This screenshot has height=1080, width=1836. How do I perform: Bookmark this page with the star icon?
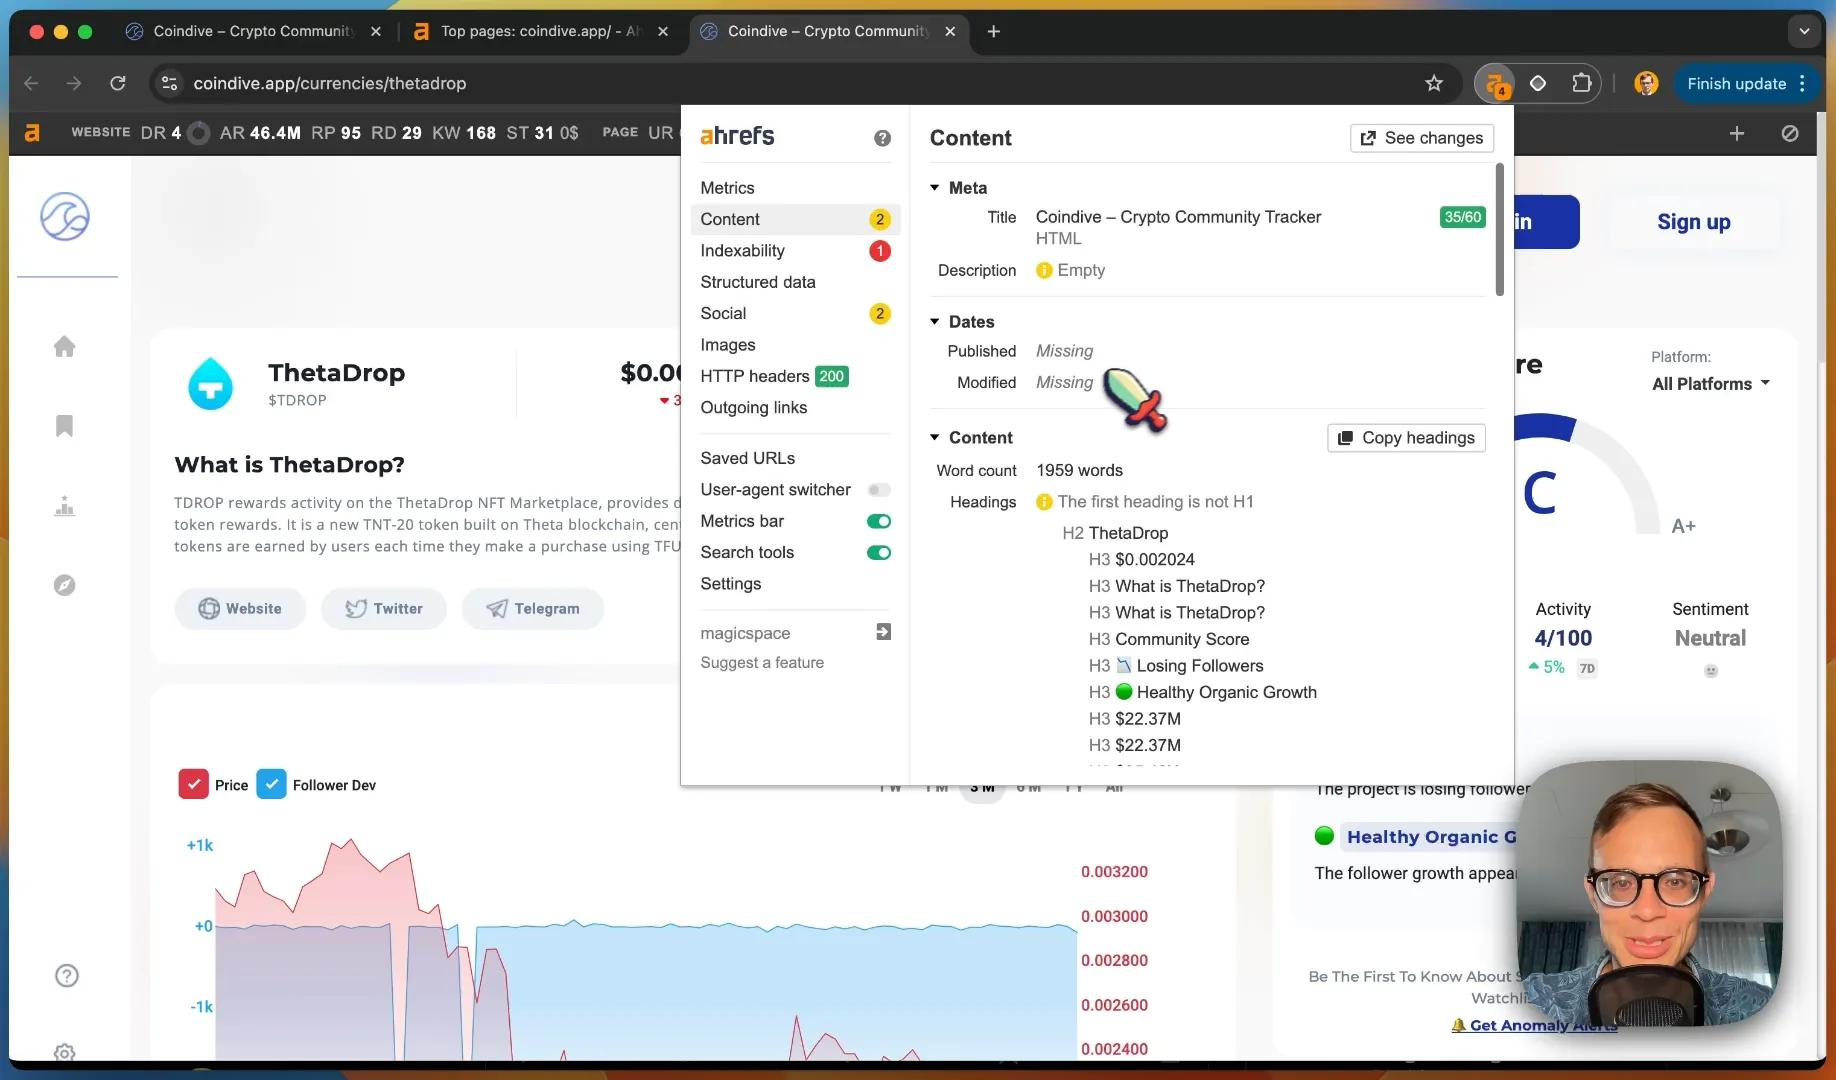[1434, 83]
